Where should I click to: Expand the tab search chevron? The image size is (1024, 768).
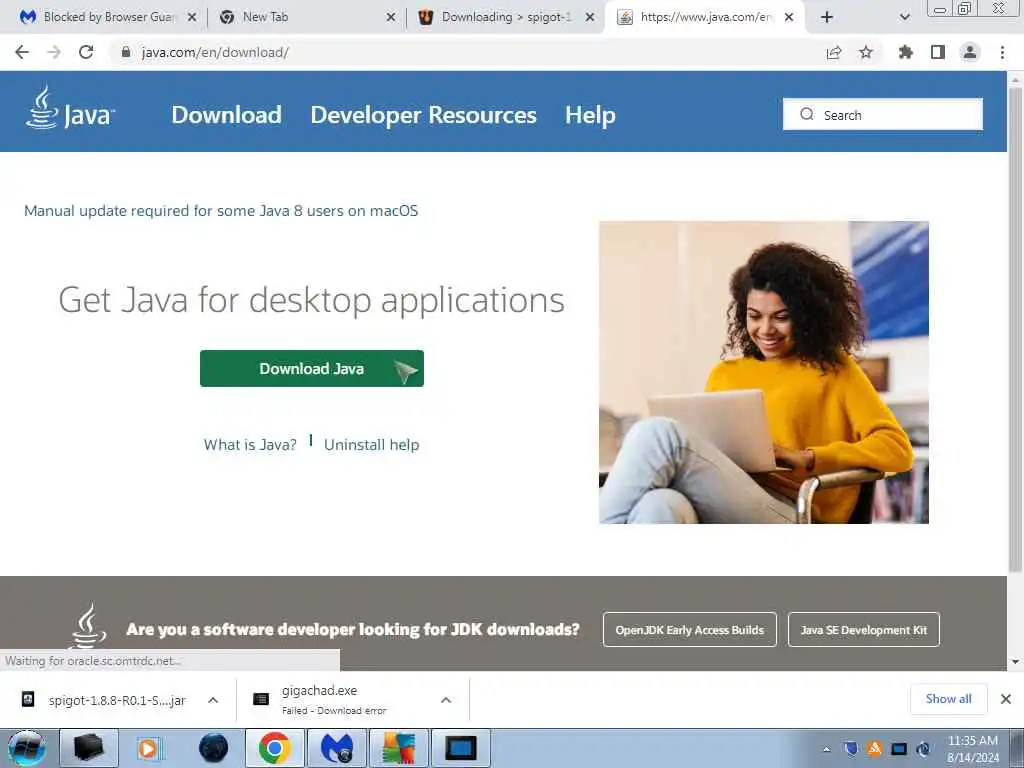pyautogui.click(x=904, y=17)
